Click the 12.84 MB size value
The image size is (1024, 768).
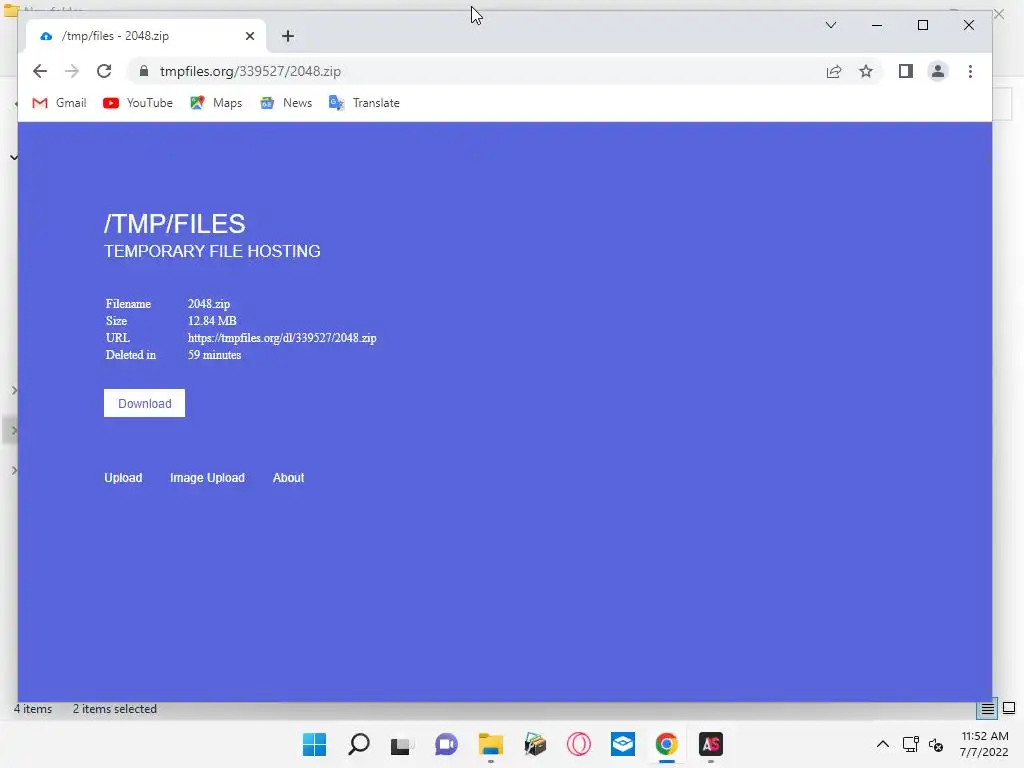pyautogui.click(x=212, y=321)
